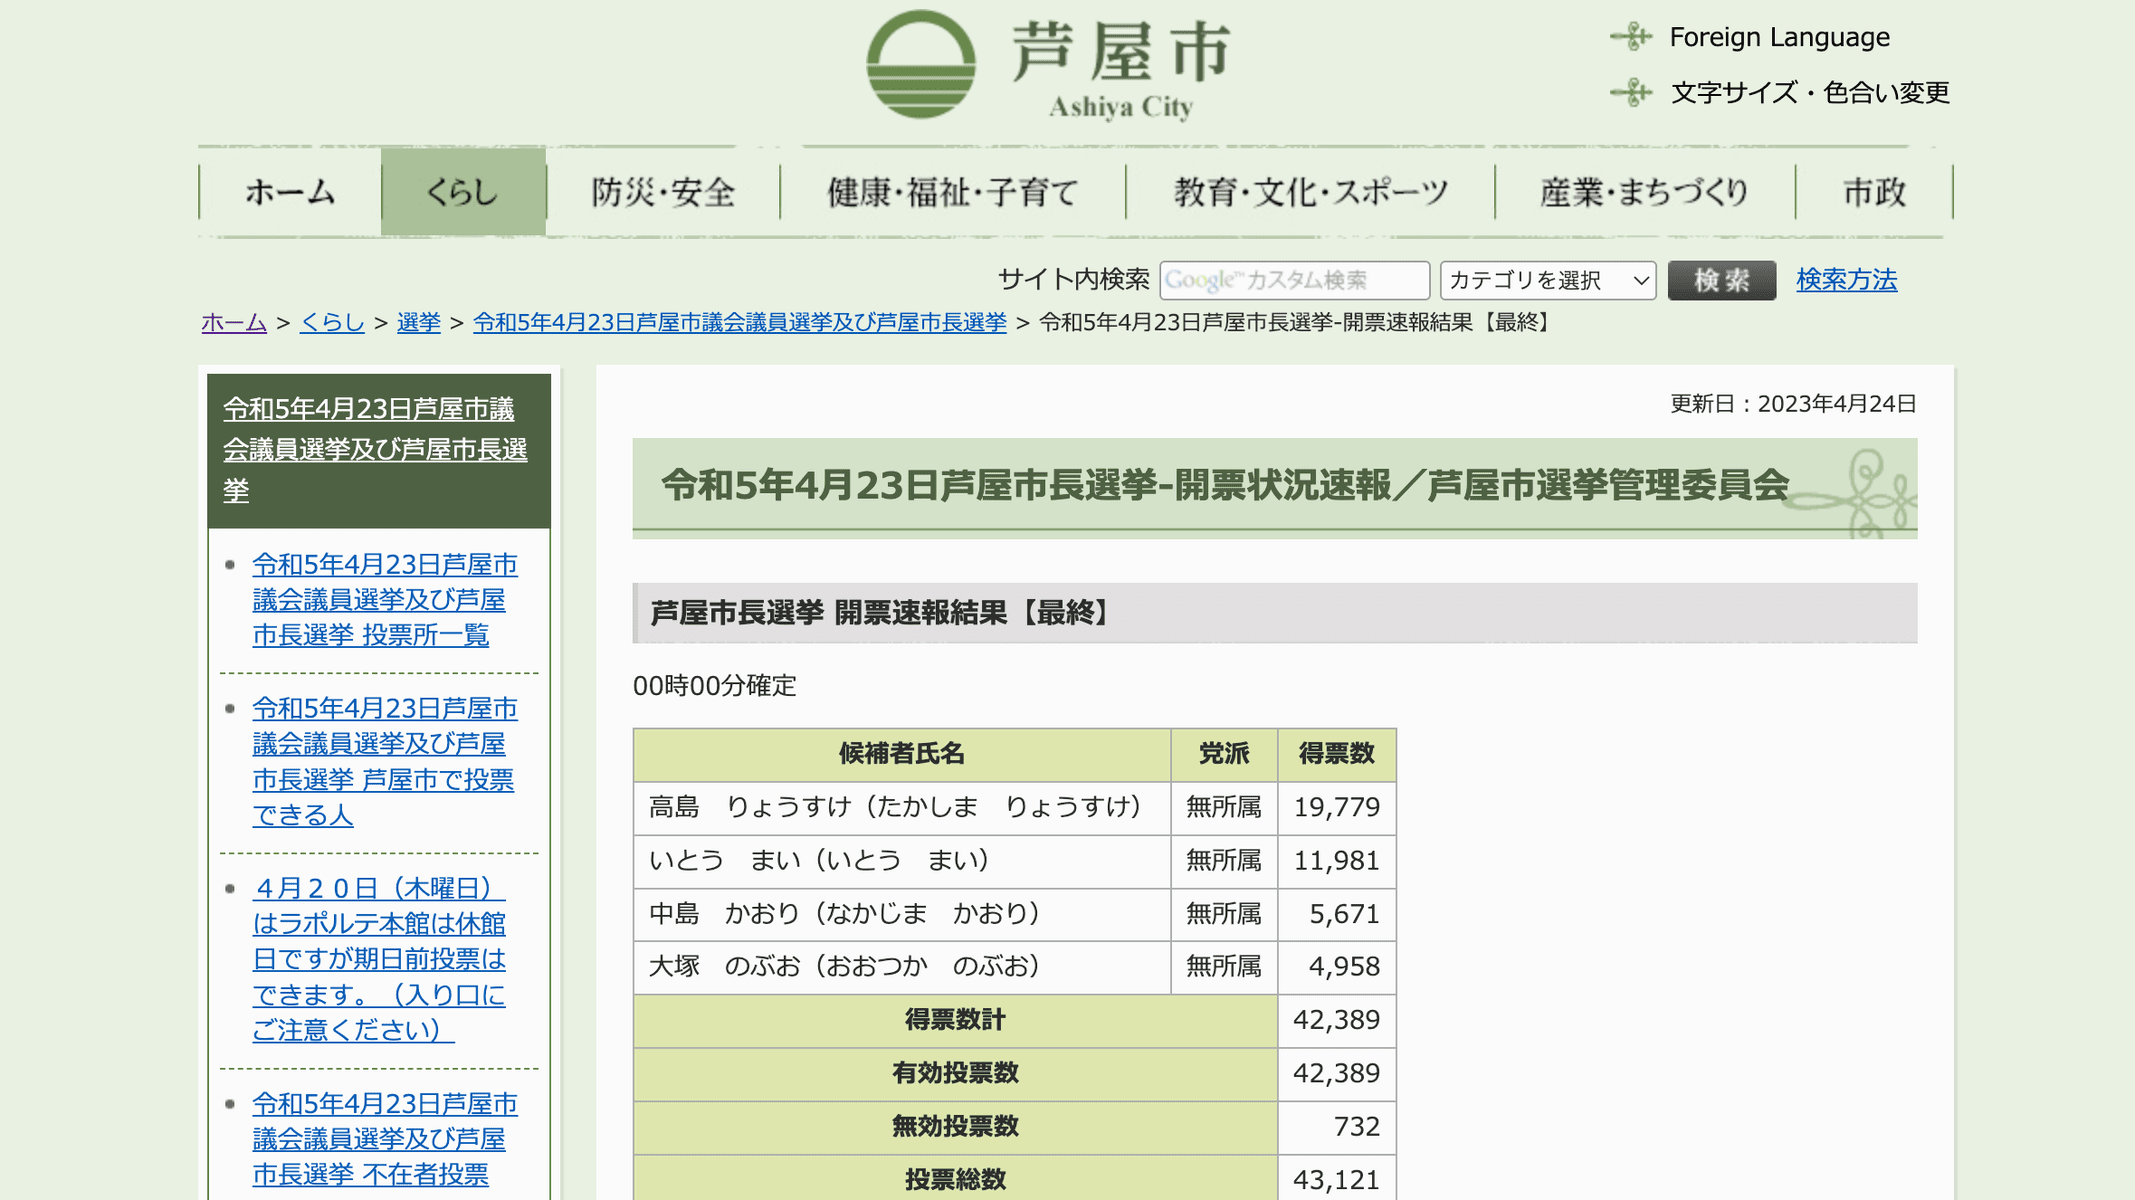
Task: Open the 市政 navigation tab
Action: click(1874, 192)
